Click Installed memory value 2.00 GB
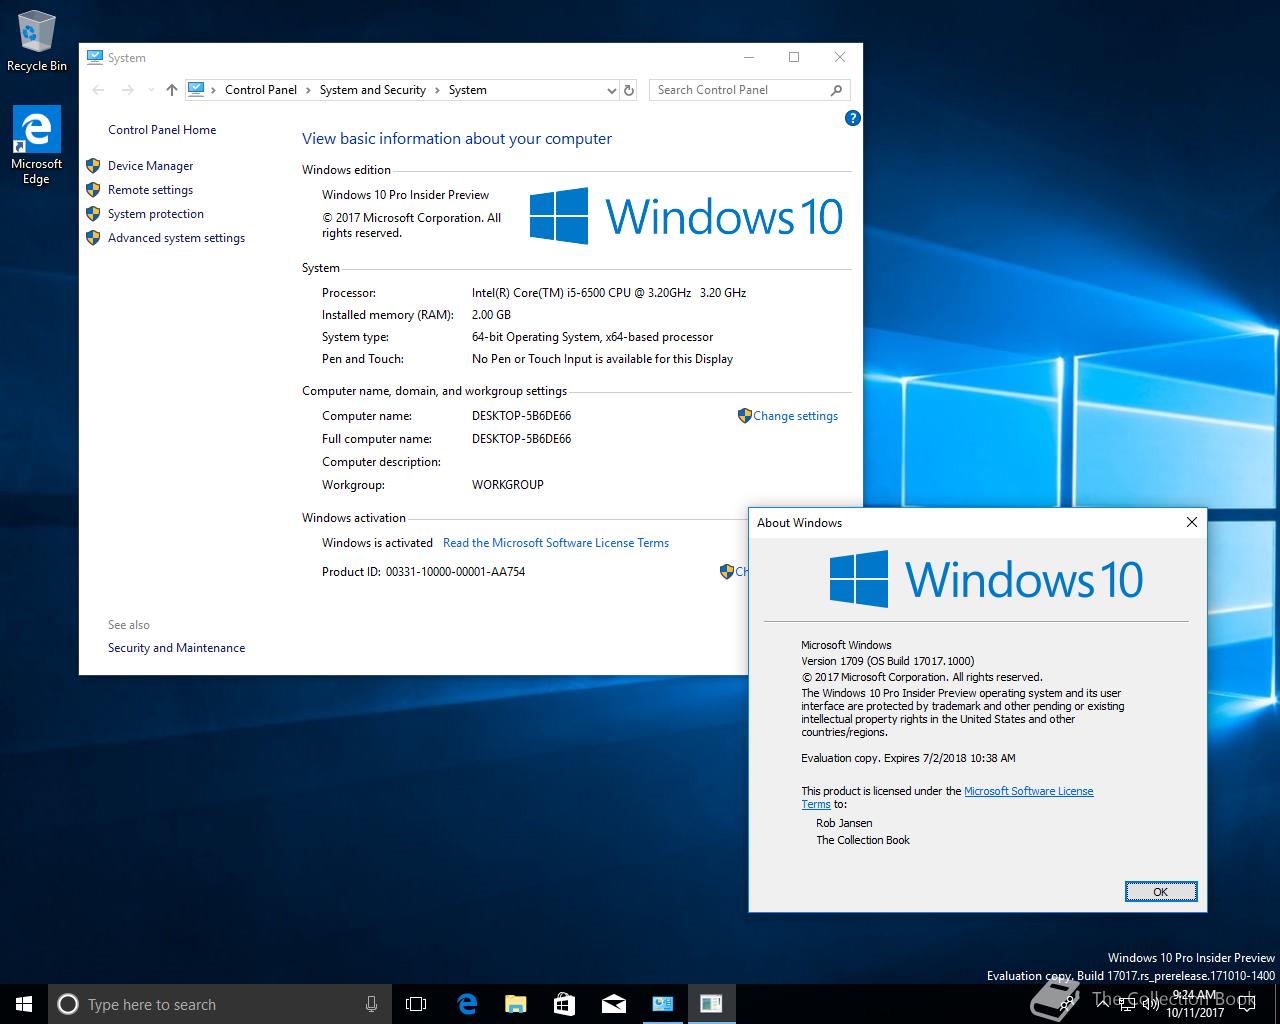 pyautogui.click(x=491, y=315)
